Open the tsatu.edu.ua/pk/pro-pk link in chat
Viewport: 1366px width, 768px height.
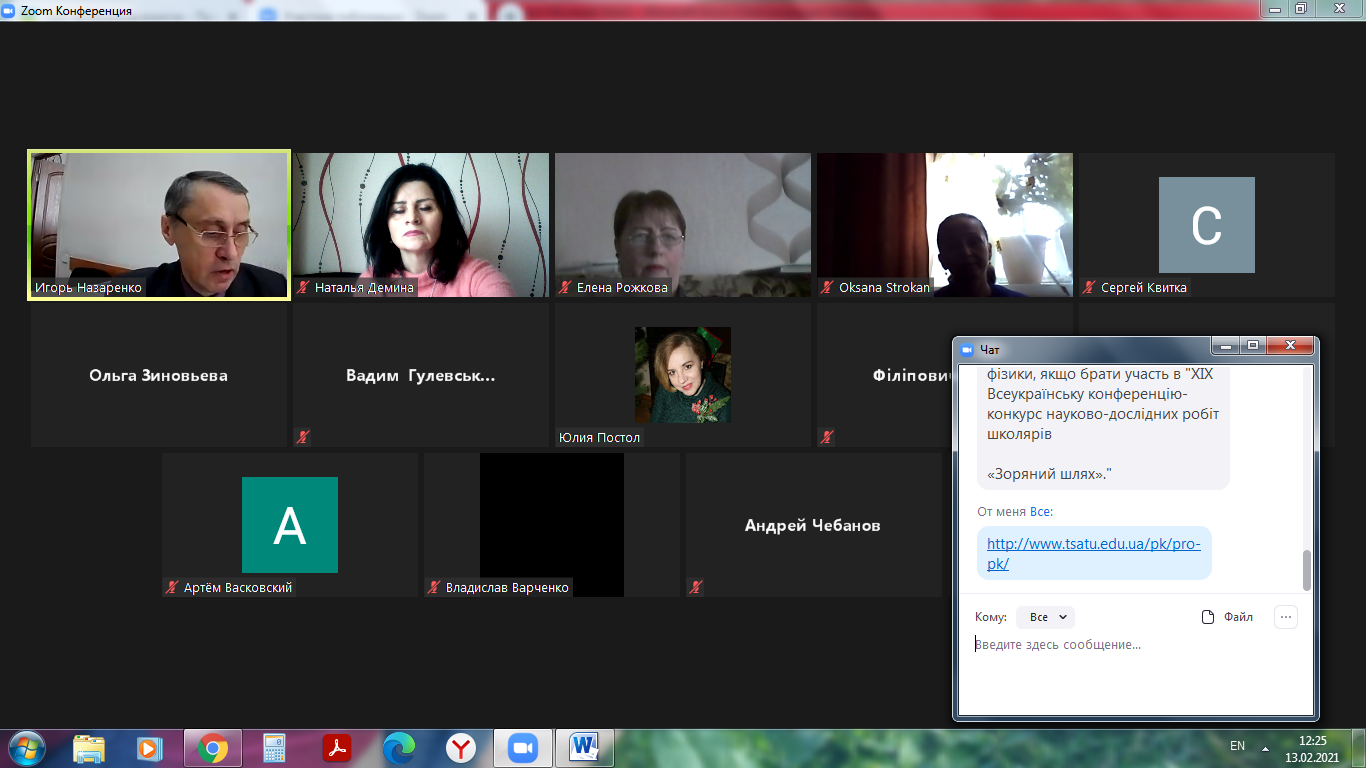tap(1094, 553)
